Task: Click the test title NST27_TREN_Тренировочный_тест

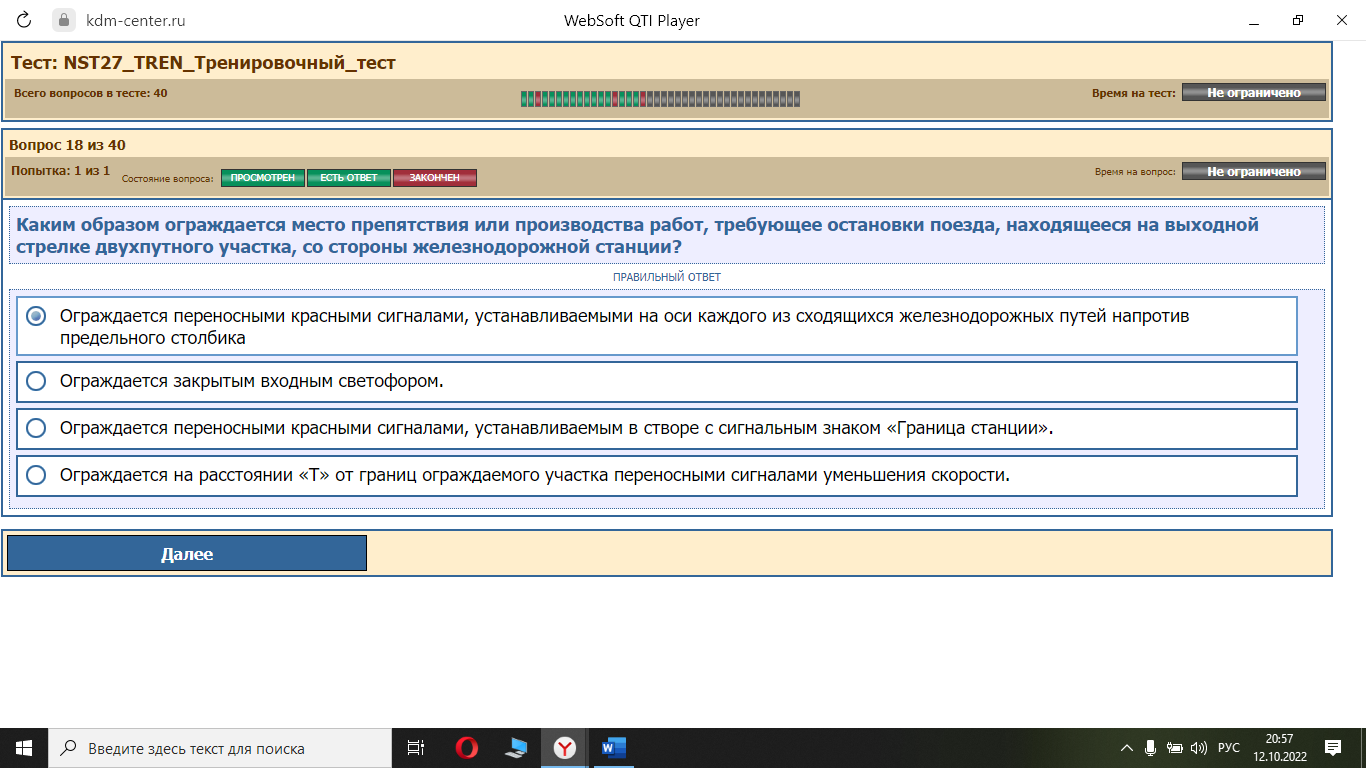Action: pyautogui.click(x=204, y=63)
